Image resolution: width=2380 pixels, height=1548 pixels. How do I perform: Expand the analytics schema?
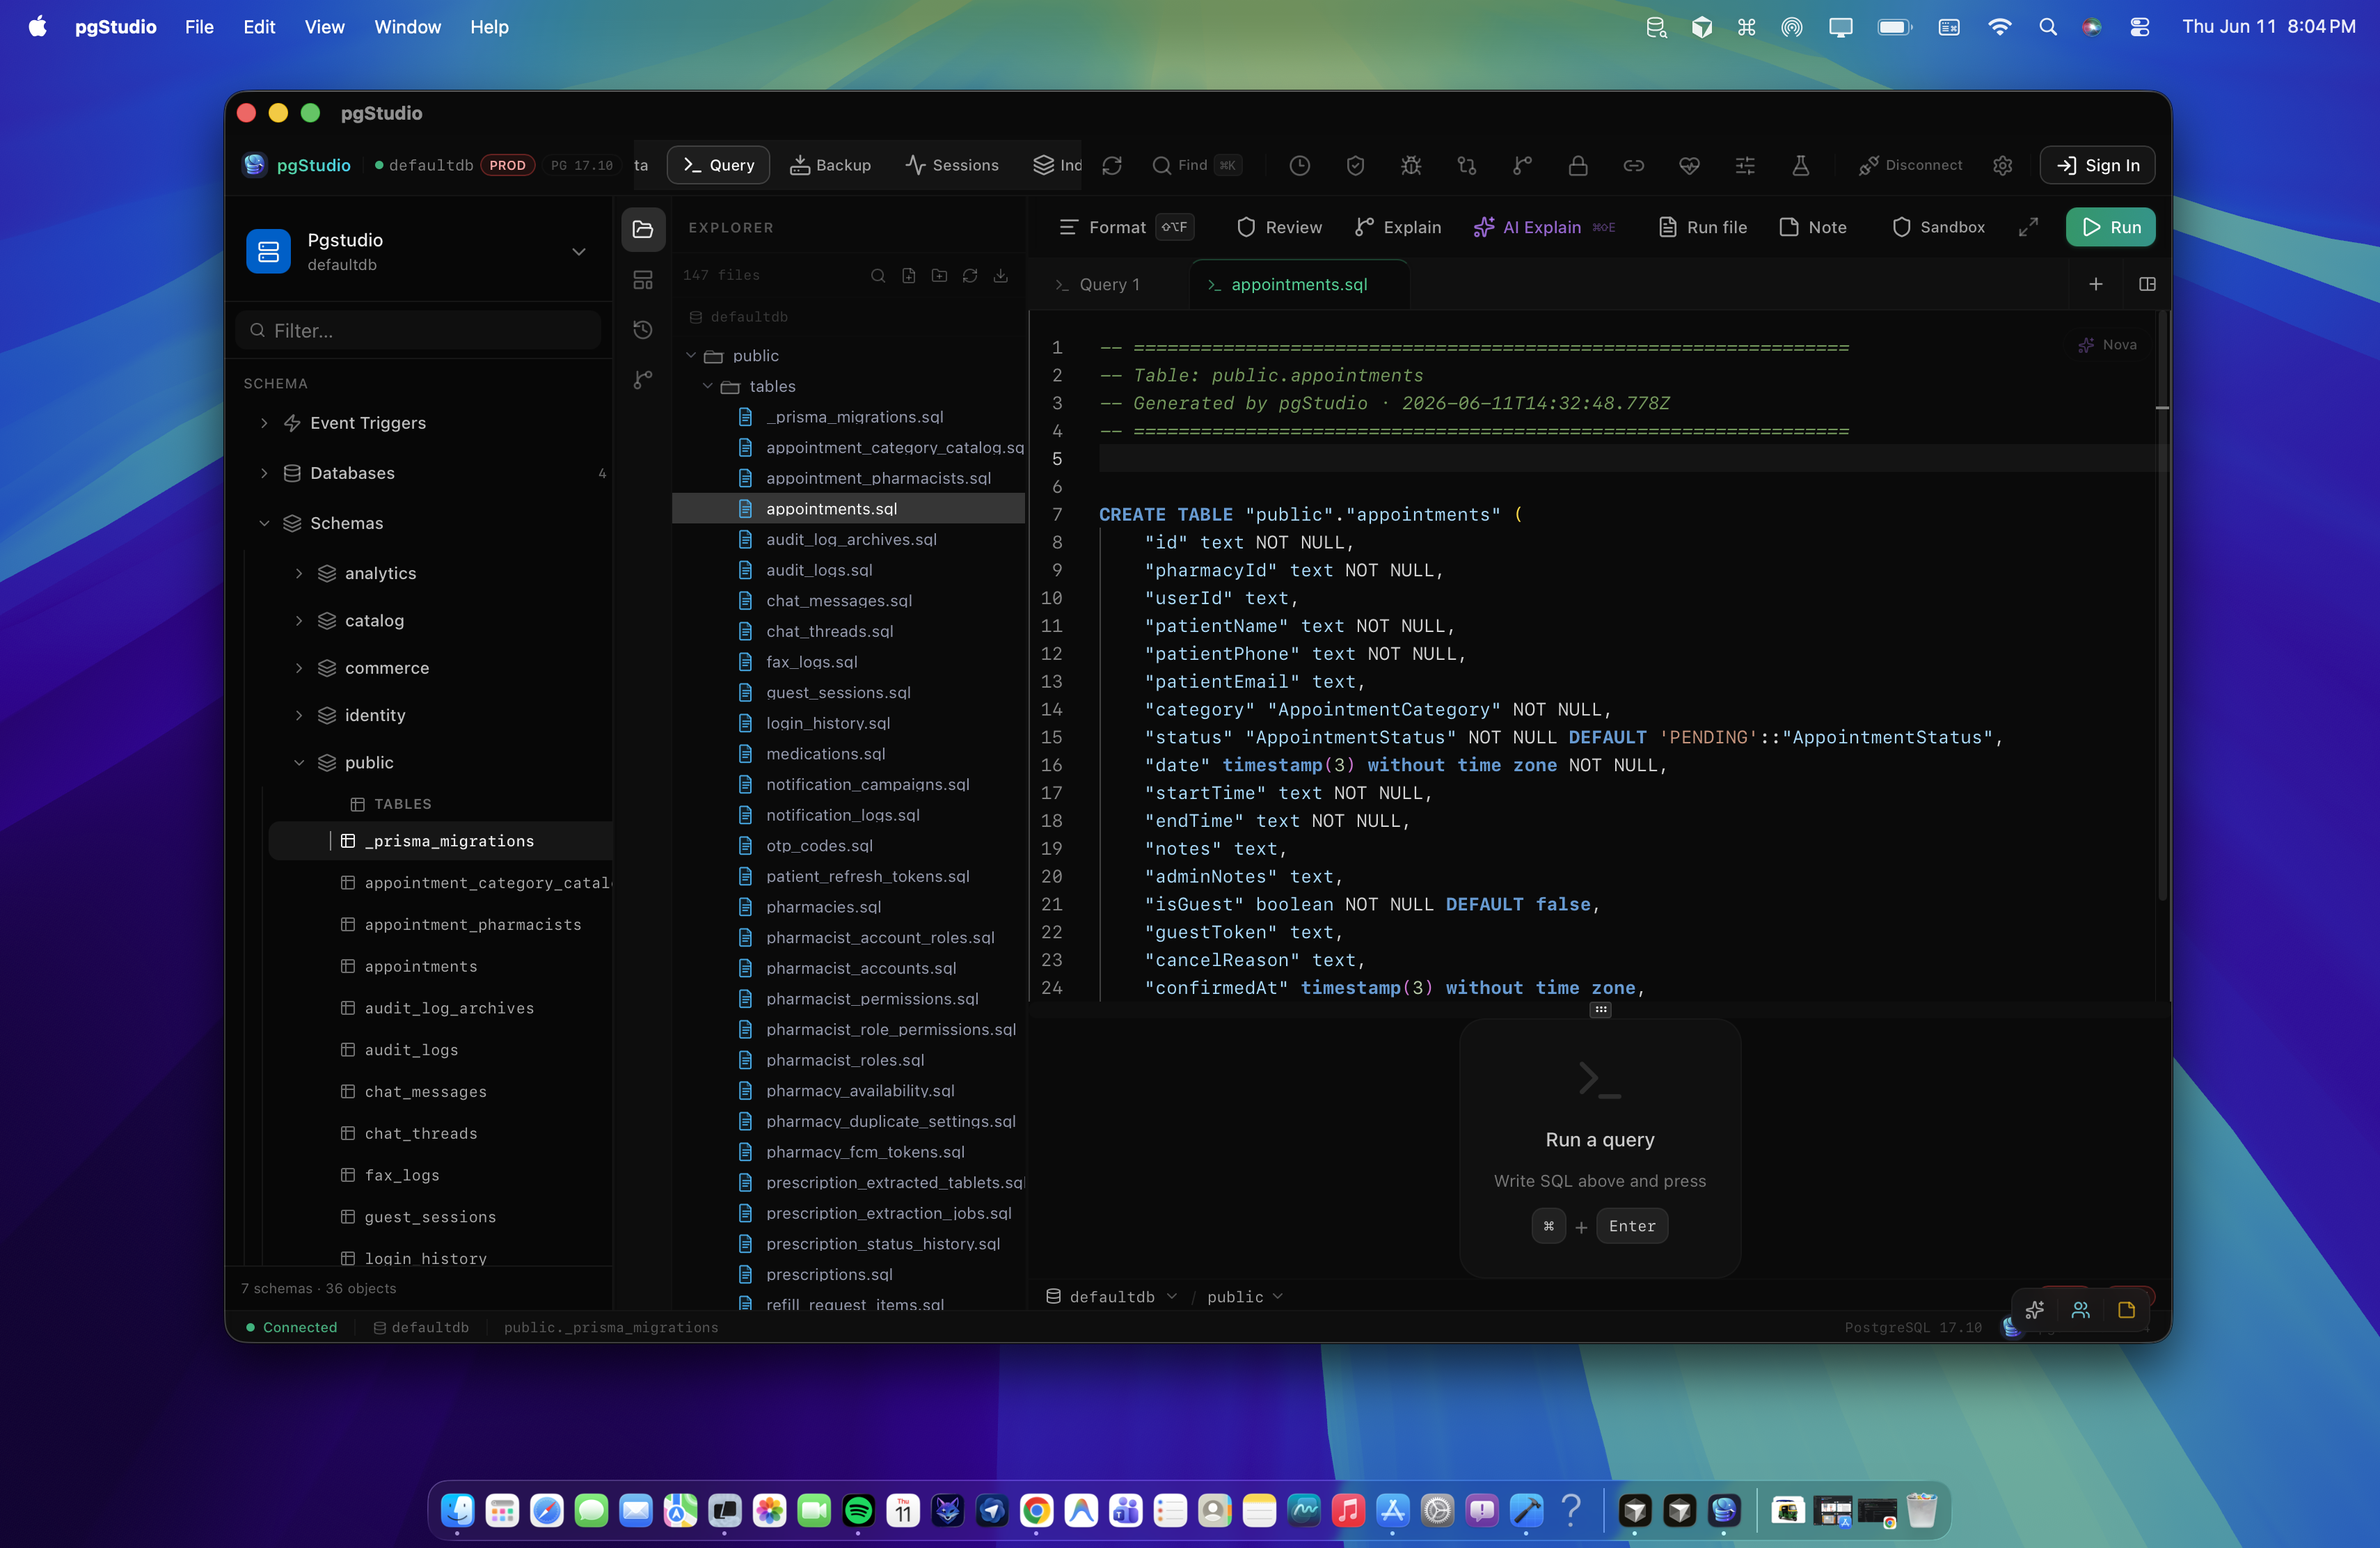click(x=299, y=573)
